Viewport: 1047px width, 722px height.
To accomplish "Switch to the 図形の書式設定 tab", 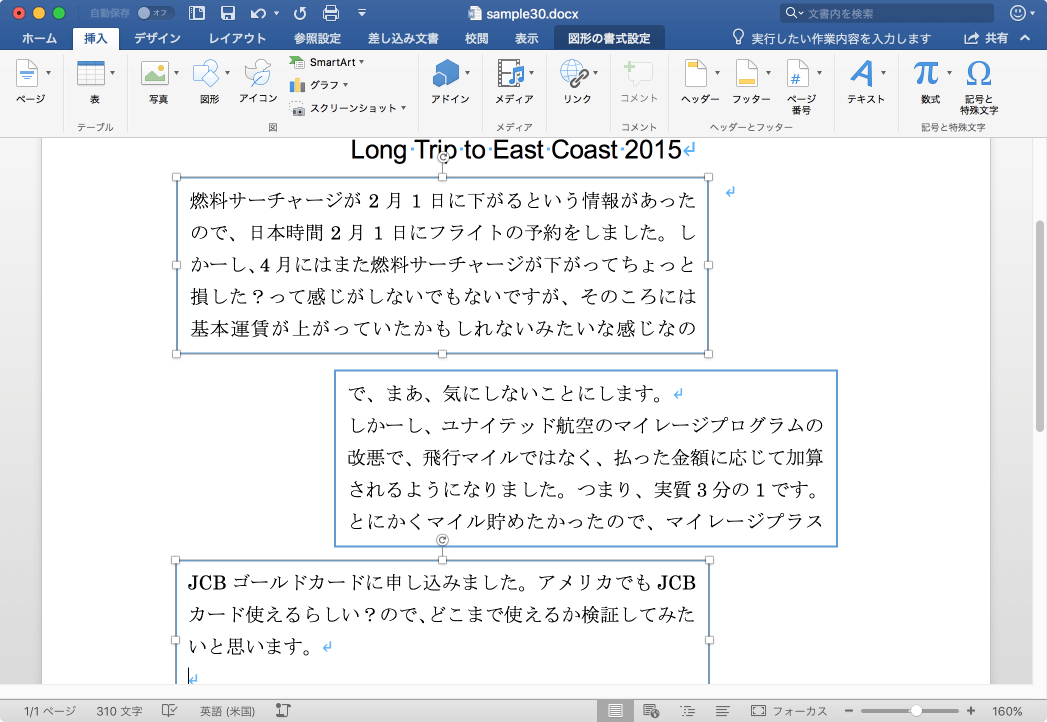I will (609, 39).
